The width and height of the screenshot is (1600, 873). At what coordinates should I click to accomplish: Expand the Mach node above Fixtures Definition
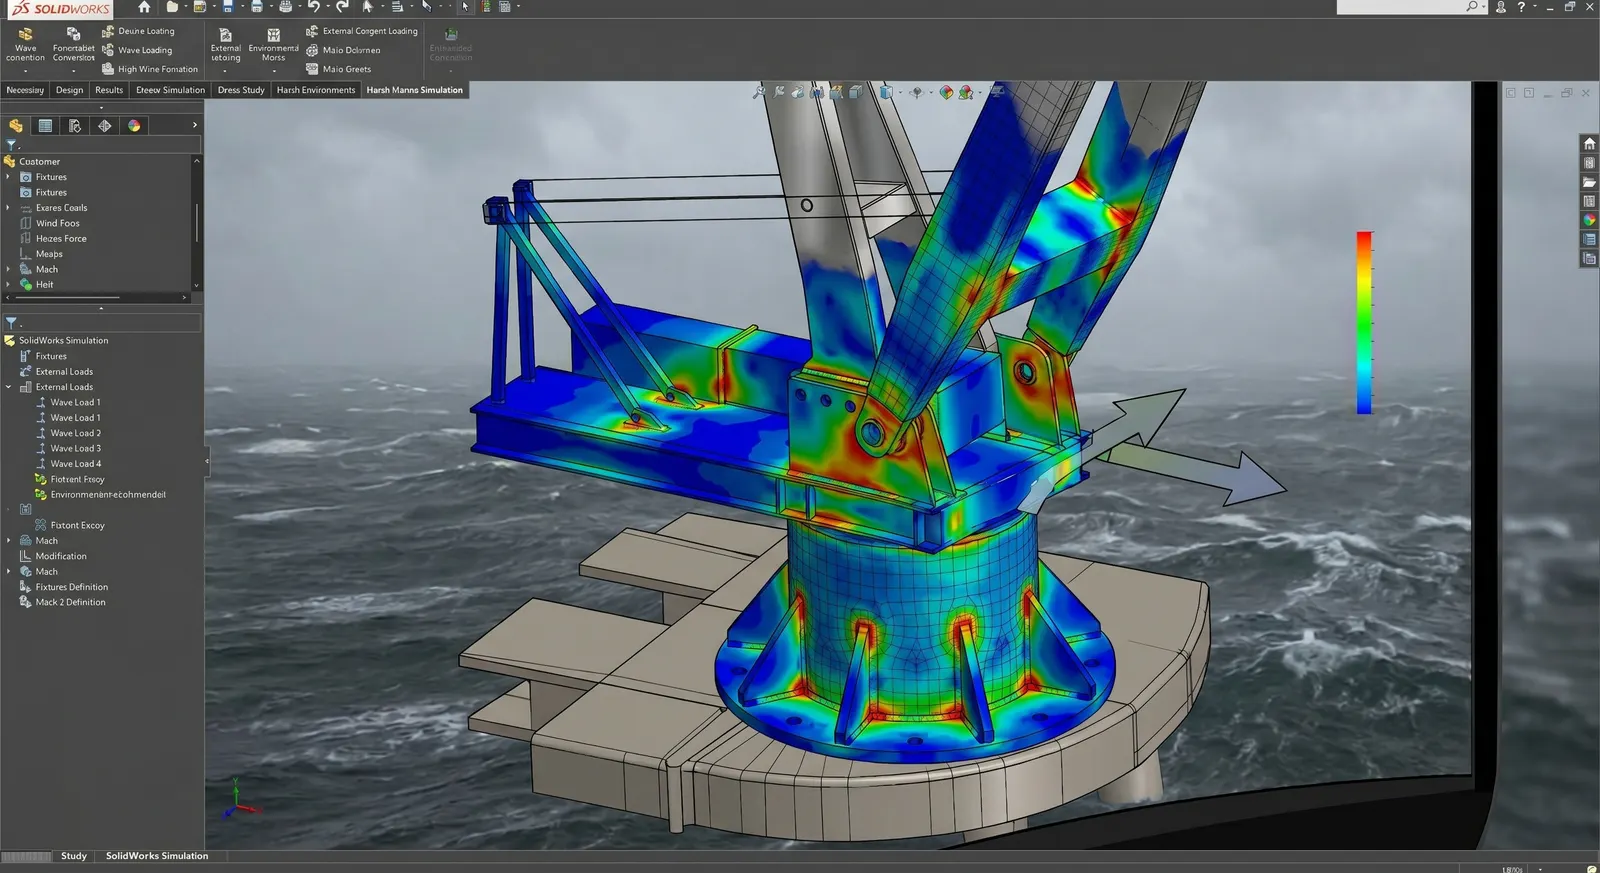[8, 572]
